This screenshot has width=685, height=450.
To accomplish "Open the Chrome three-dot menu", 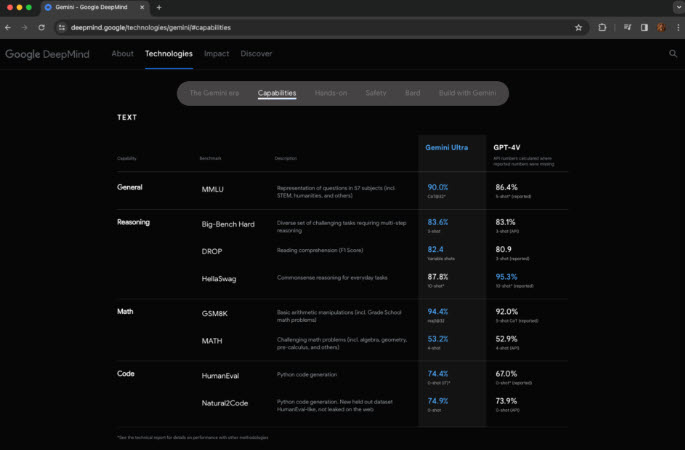I will (x=678, y=28).
